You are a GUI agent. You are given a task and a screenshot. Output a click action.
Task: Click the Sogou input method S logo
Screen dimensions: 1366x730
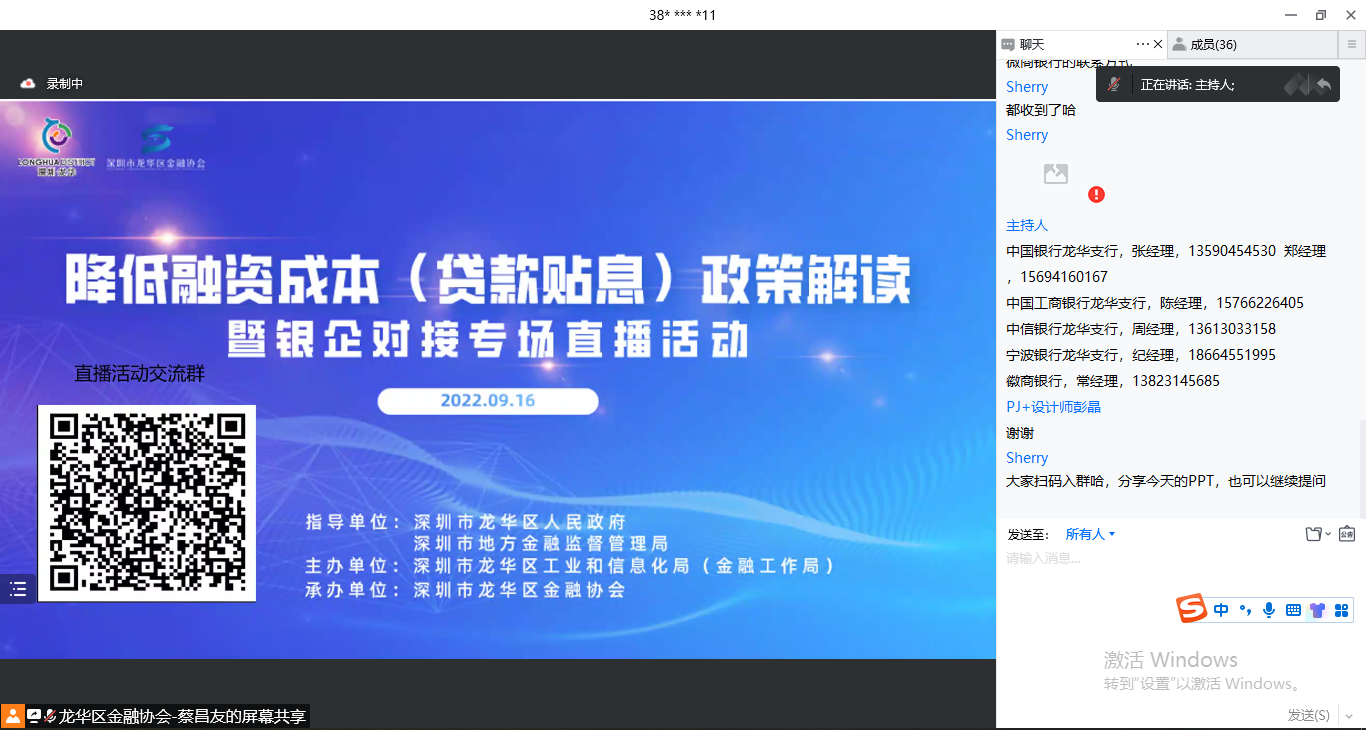coord(1191,608)
